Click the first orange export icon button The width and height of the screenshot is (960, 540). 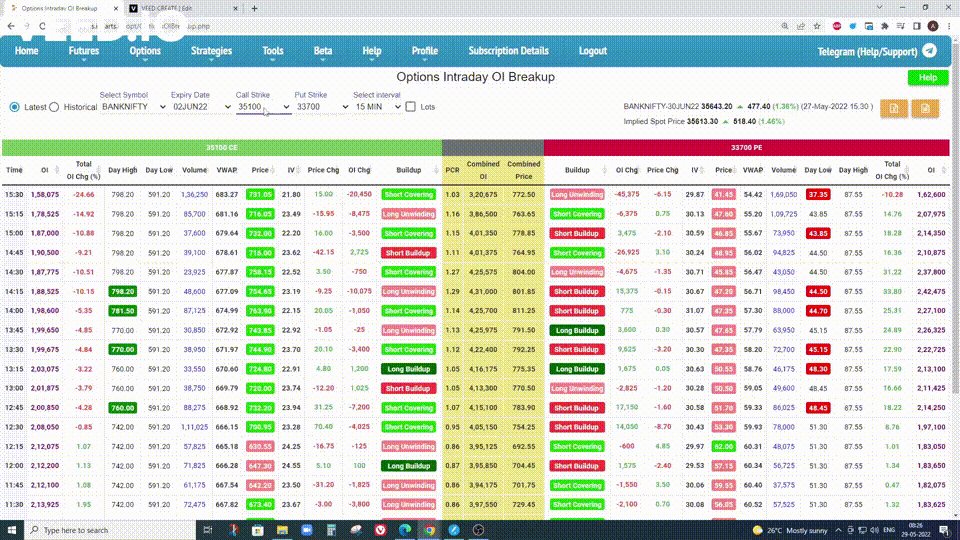[x=894, y=108]
